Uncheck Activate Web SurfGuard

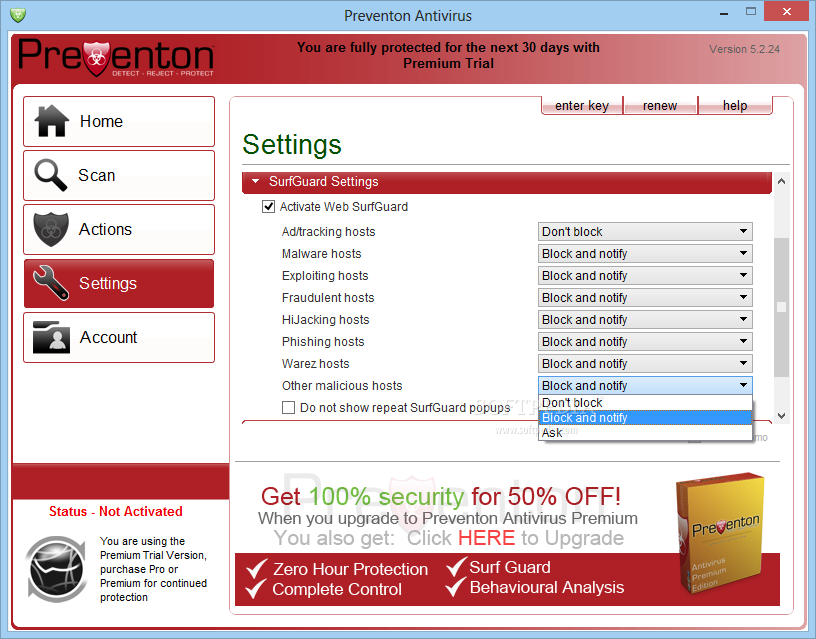click(269, 207)
